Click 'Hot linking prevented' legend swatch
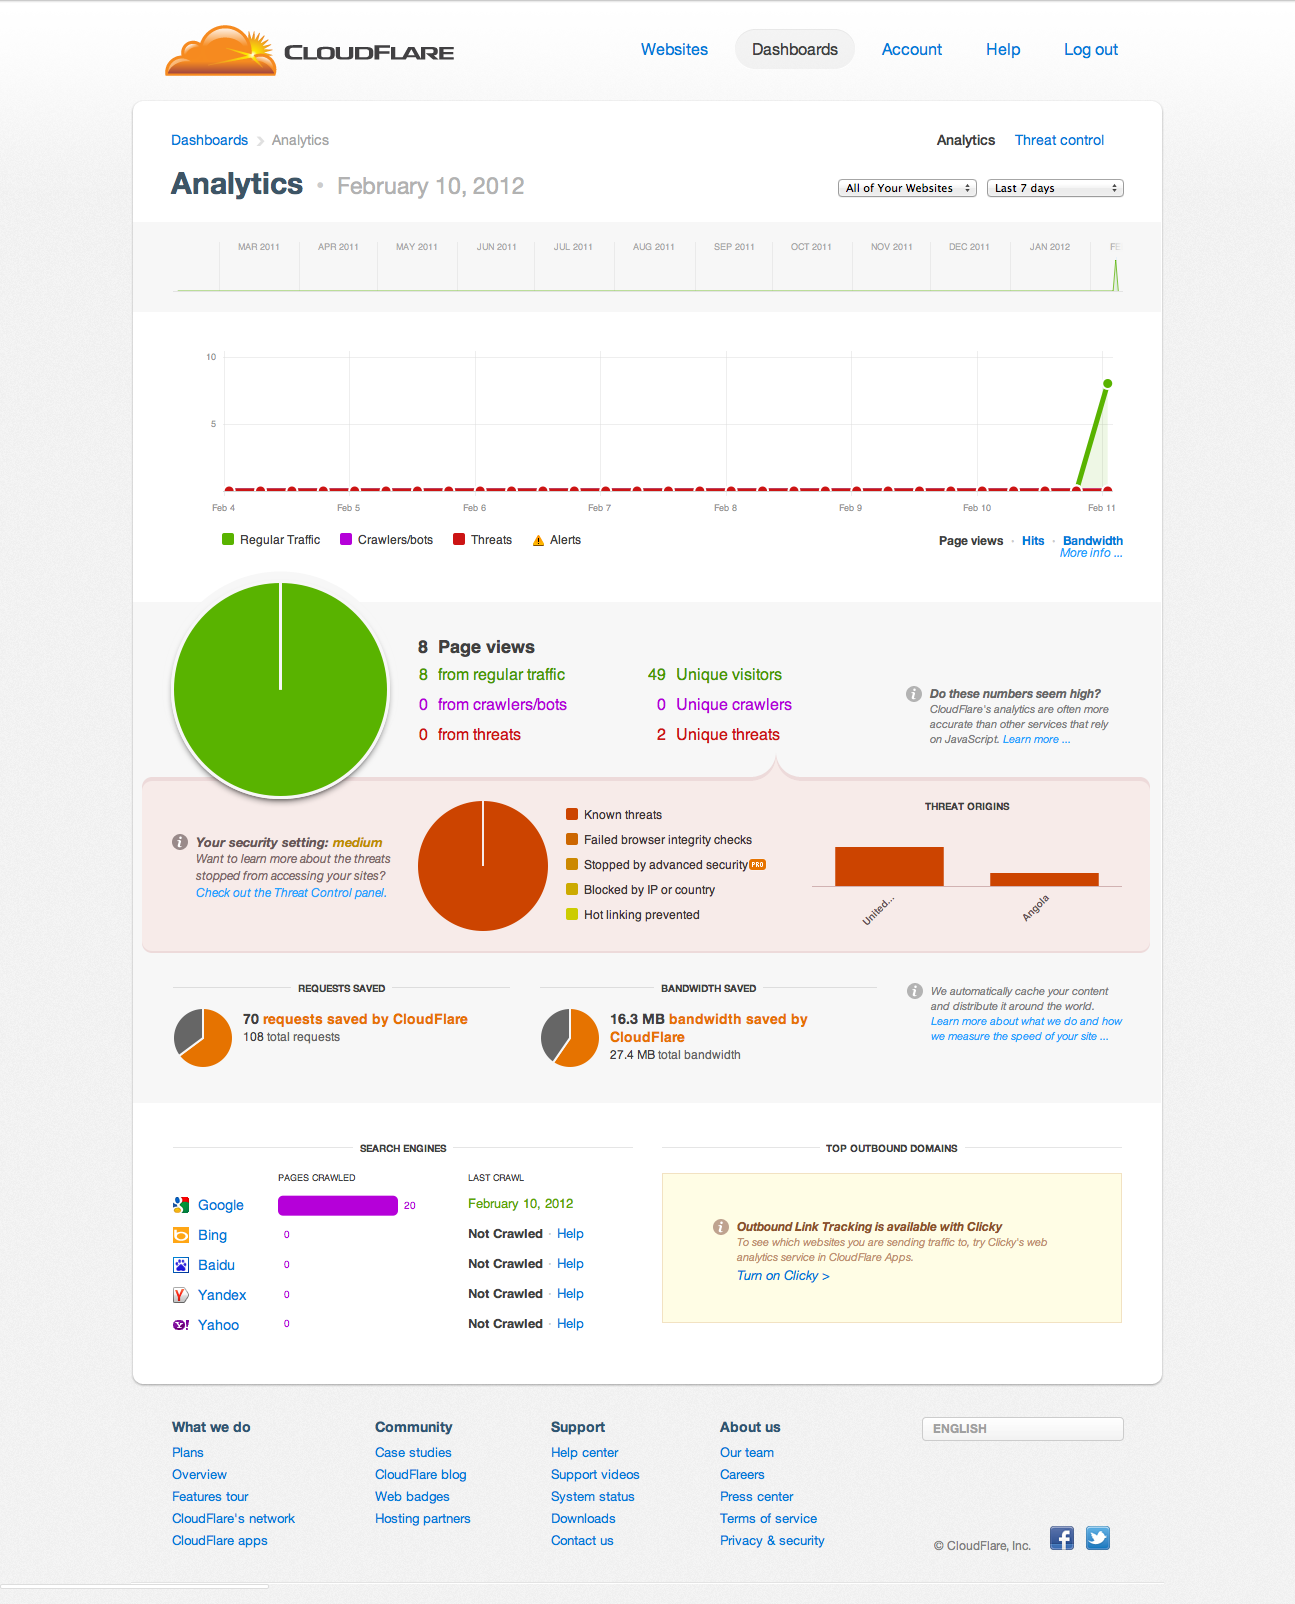The width and height of the screenshot is (1295, 1604). click(x=572, y=914)
